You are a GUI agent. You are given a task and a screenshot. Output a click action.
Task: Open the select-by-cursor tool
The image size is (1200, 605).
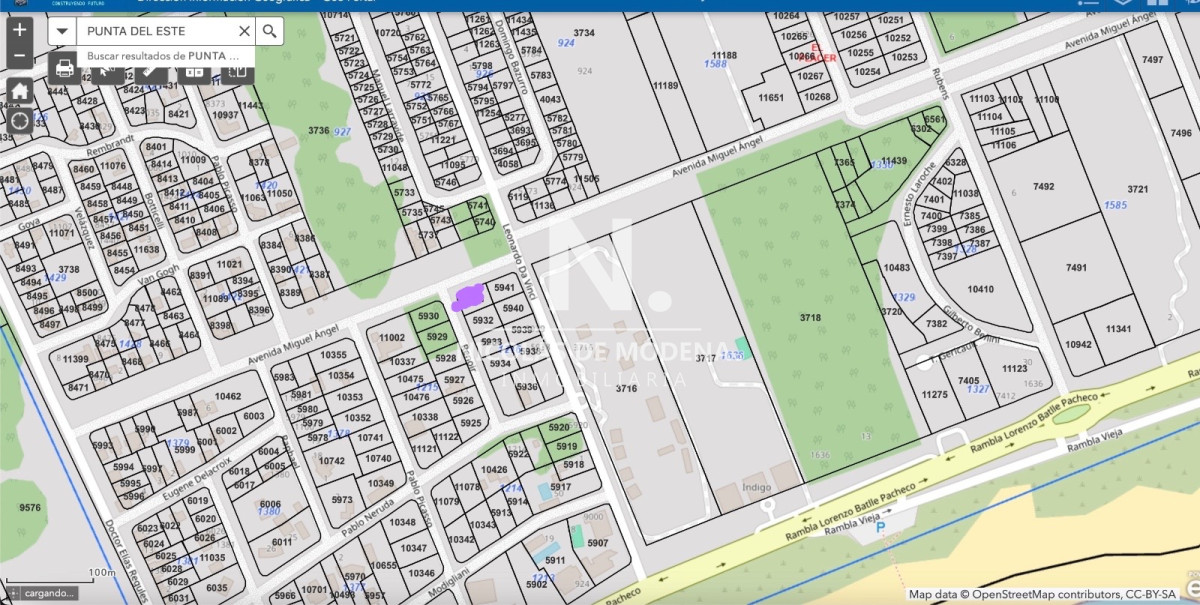[108, 72]
